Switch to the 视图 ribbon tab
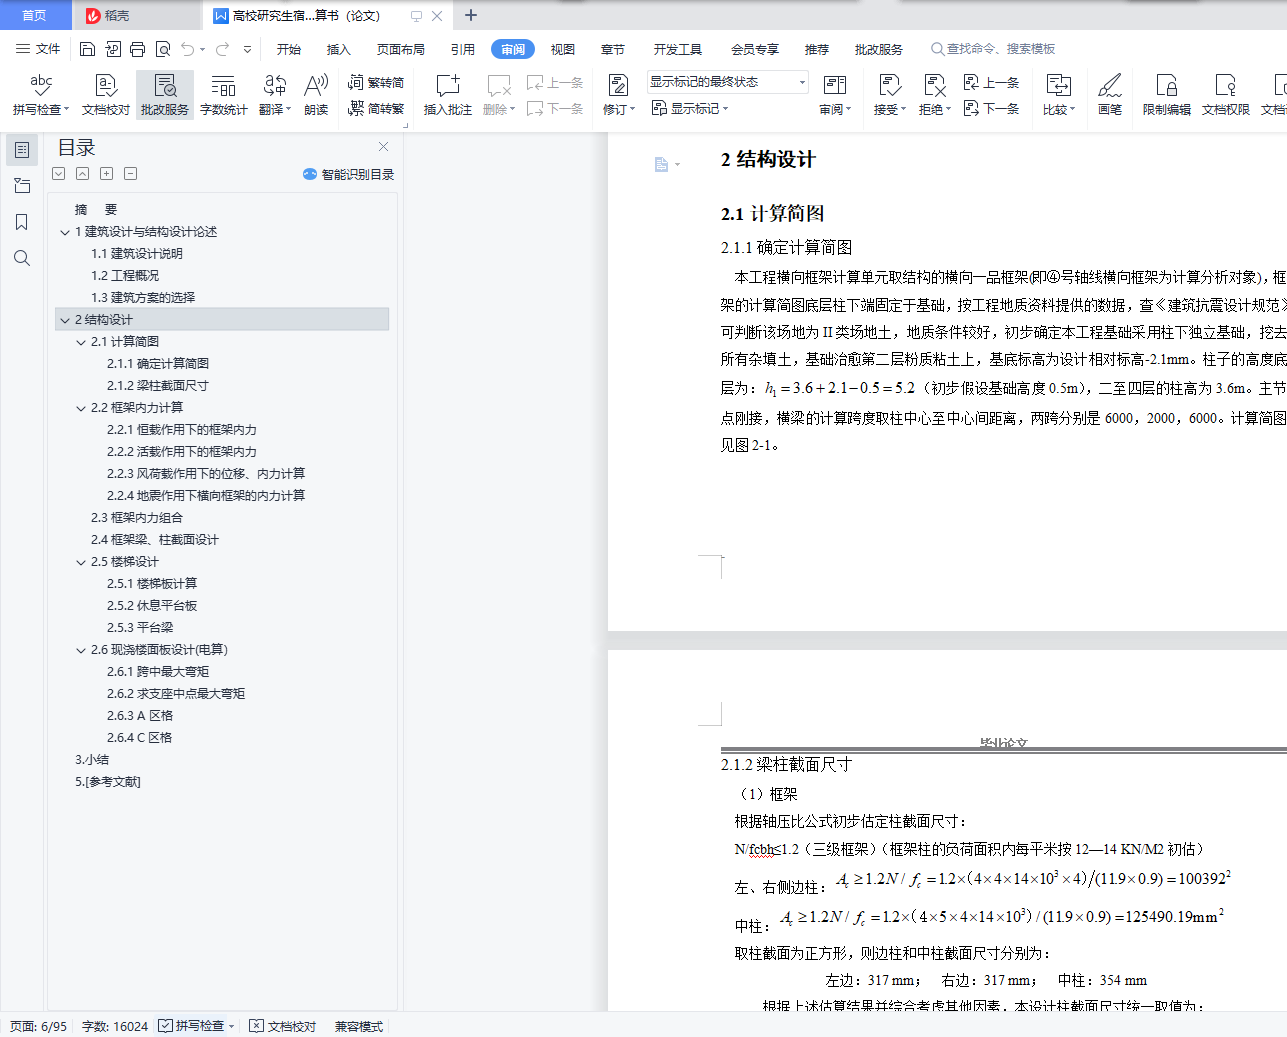This screenshot has width=1287, height=1037. [563, 49]
